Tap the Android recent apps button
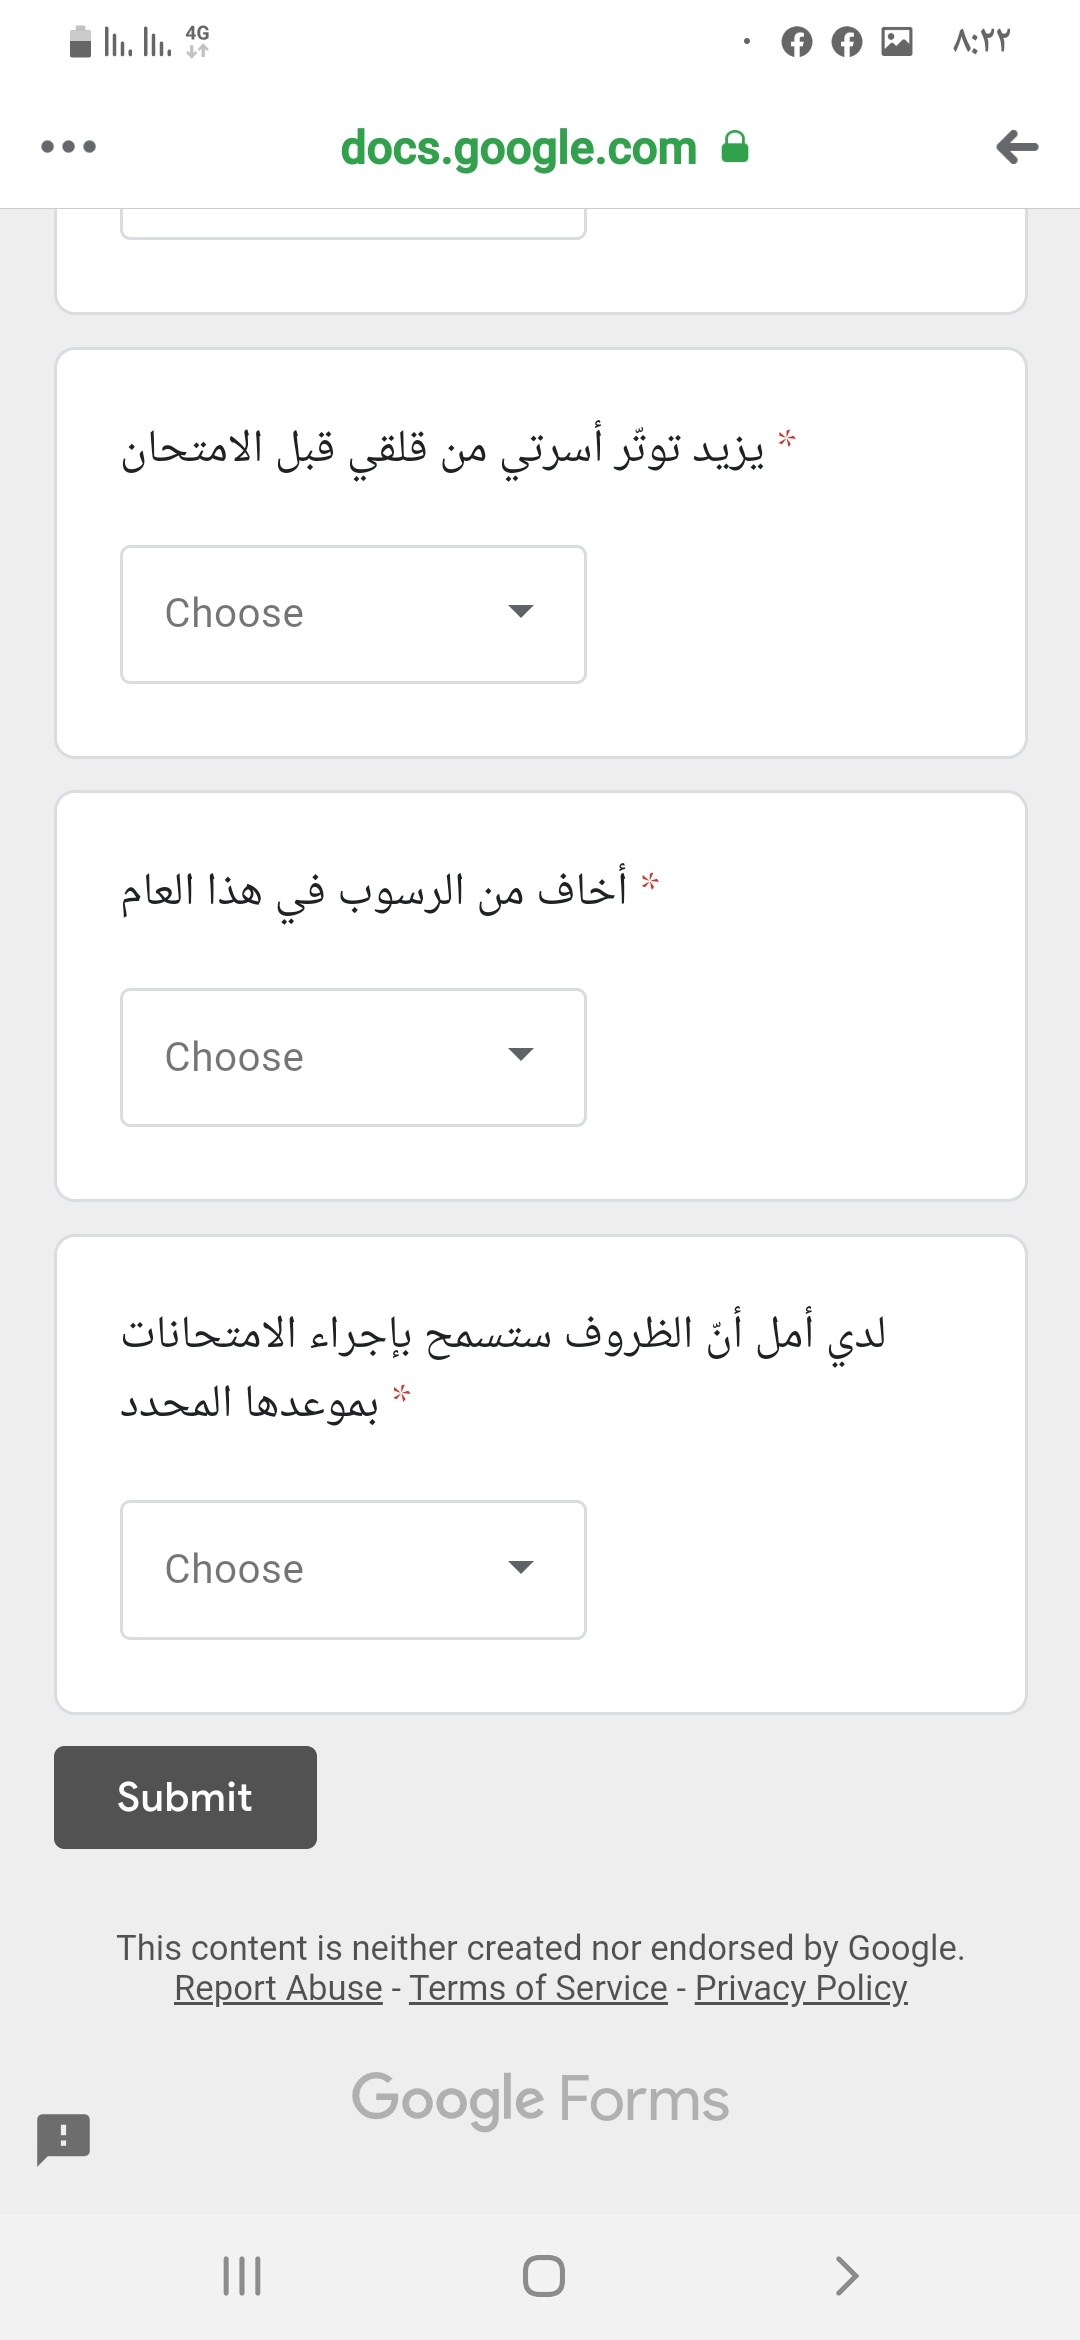Image resolution: width=1080 pixels, height=2340 pixels. coord(242,2276)
